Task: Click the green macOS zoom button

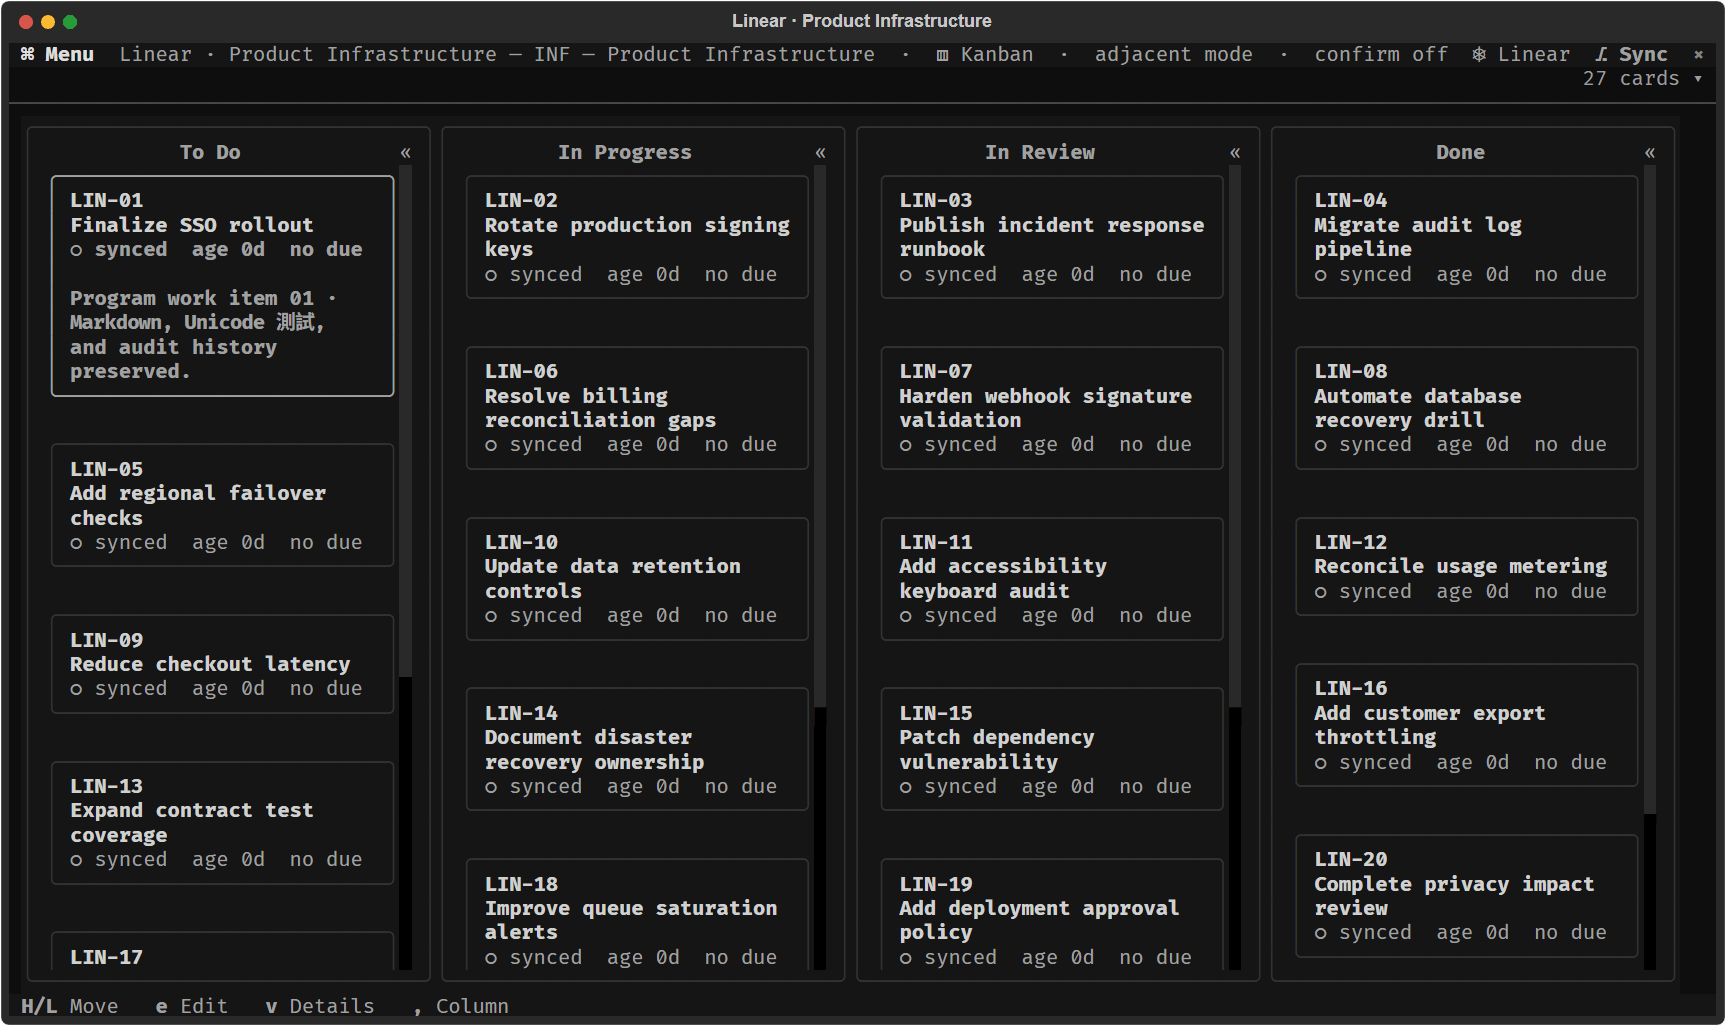Action: coord(70,21)
